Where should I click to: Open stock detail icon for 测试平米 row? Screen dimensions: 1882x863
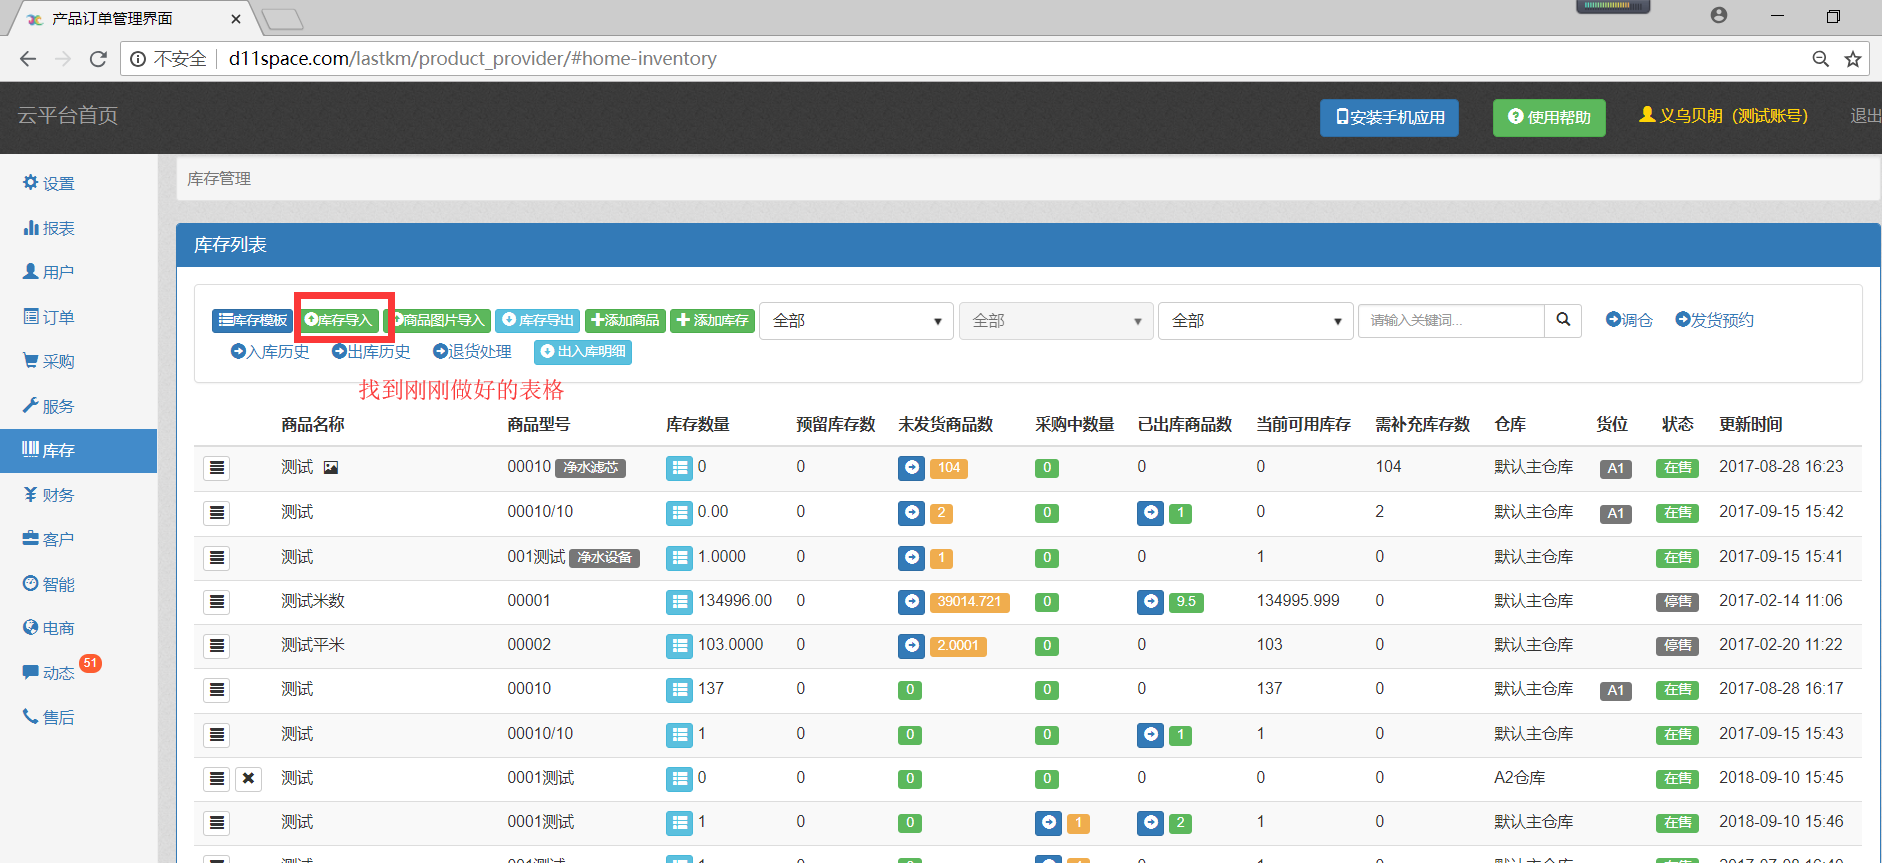679,646
